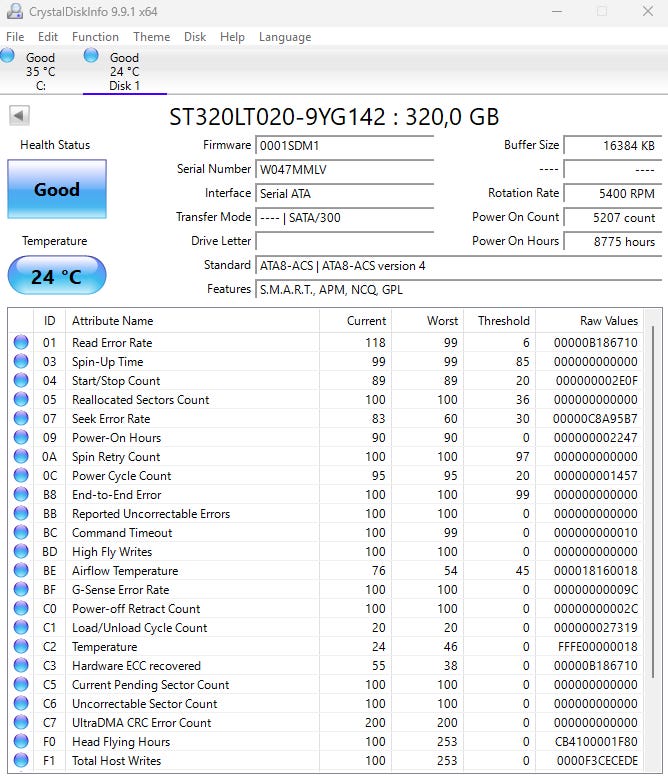
Task: Click the blue status icon for Read Error Rate
Action: click(21, 342)
